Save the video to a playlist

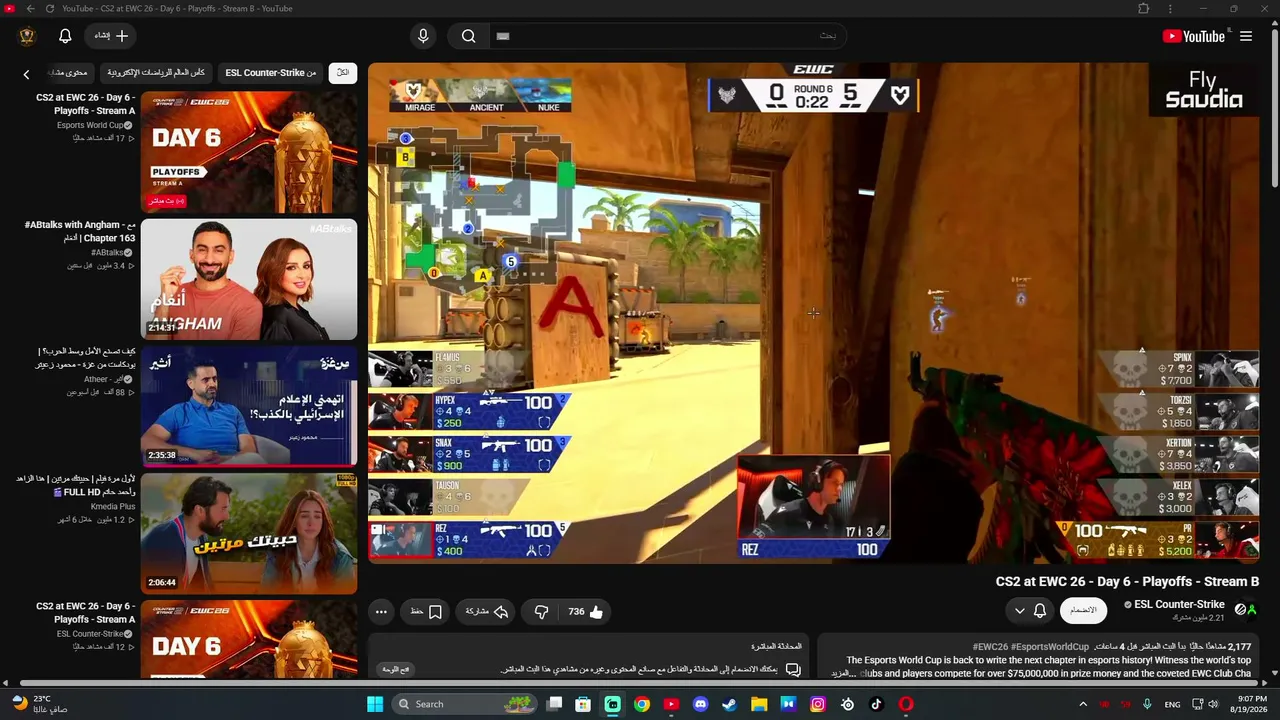pos(426,612)
